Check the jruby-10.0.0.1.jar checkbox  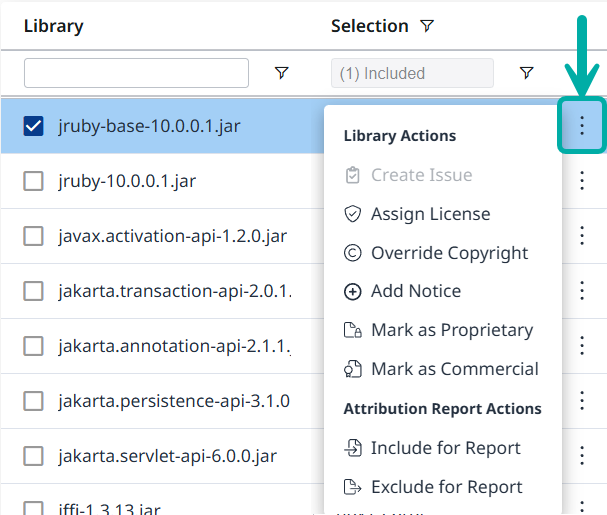pyautogui.click(x=33, y=181)
